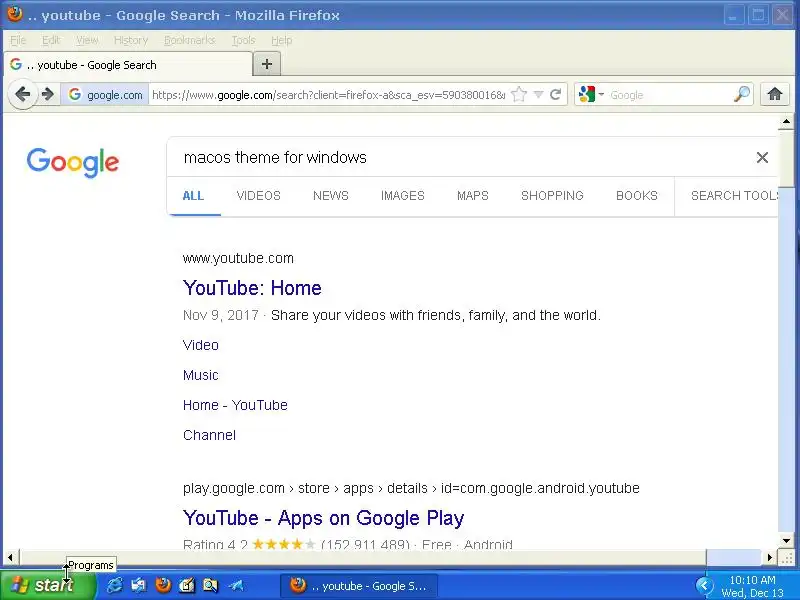Click the www.youtube.com result URL text
The width and height of the screenshot is (800, 600).
click(x=238, y=258)
